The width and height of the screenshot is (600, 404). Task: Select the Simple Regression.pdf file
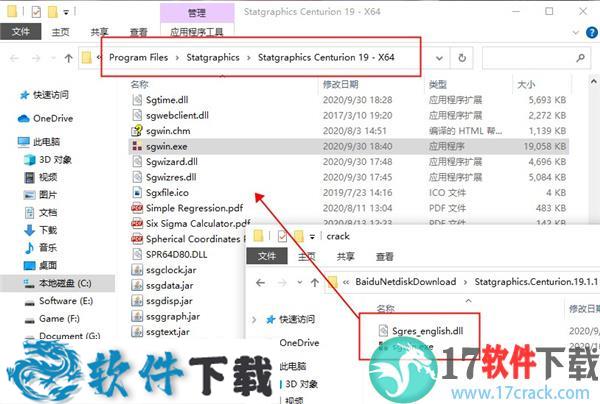tap(194, 208)
